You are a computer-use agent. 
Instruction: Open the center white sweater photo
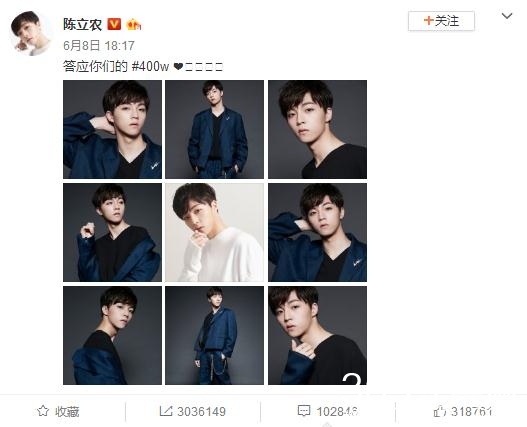(214, 232)
